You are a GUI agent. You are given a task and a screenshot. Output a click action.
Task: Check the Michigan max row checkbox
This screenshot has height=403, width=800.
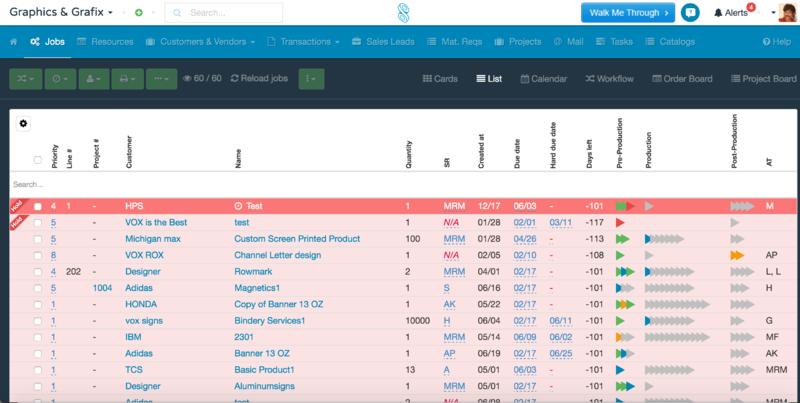(x=38, y=239)
